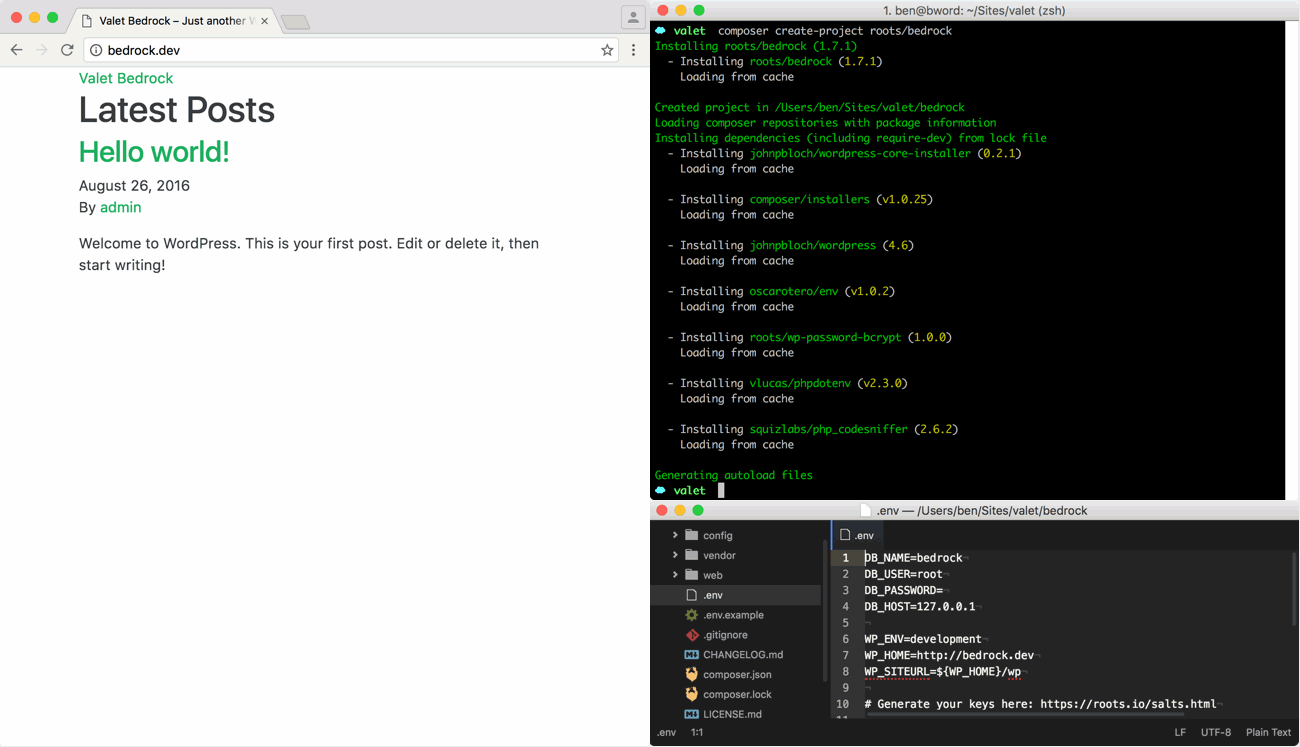Click squizlabs/php_codesniffer in terminal output
The height and width of the screenshot is (747, 1300).
[x=828, y=429]
